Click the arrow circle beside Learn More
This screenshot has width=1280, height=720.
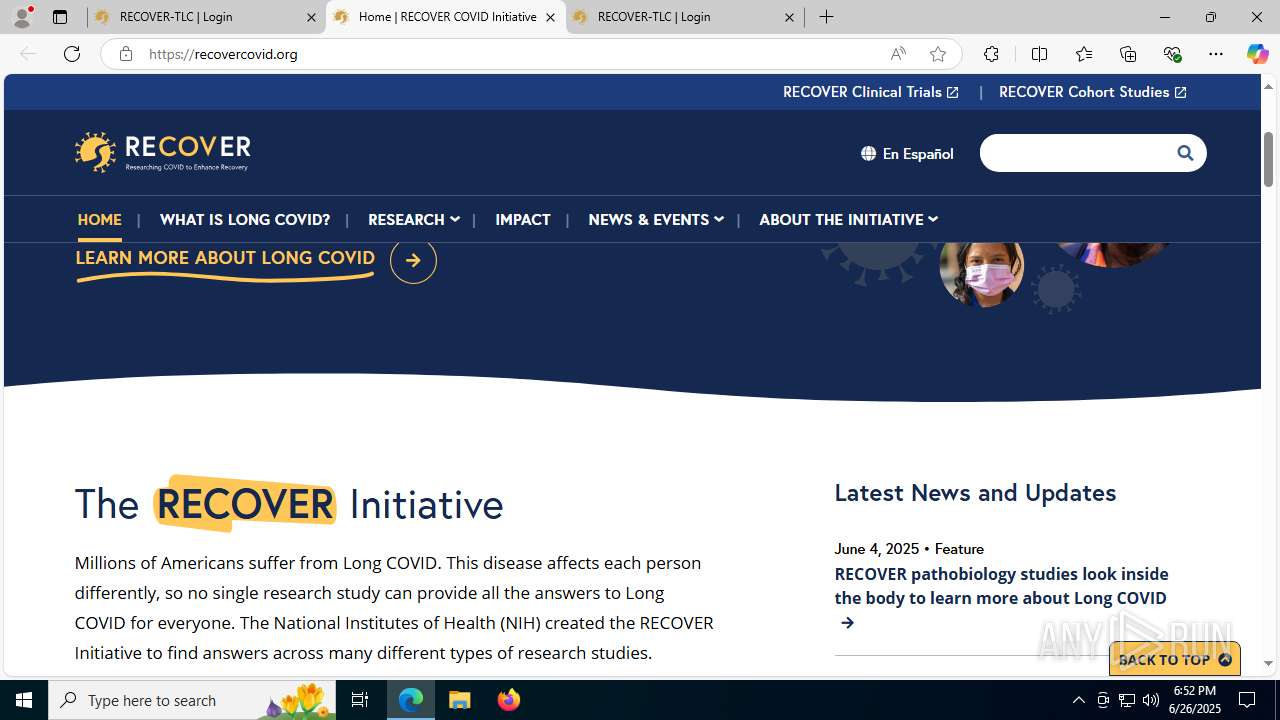(413, 260)
